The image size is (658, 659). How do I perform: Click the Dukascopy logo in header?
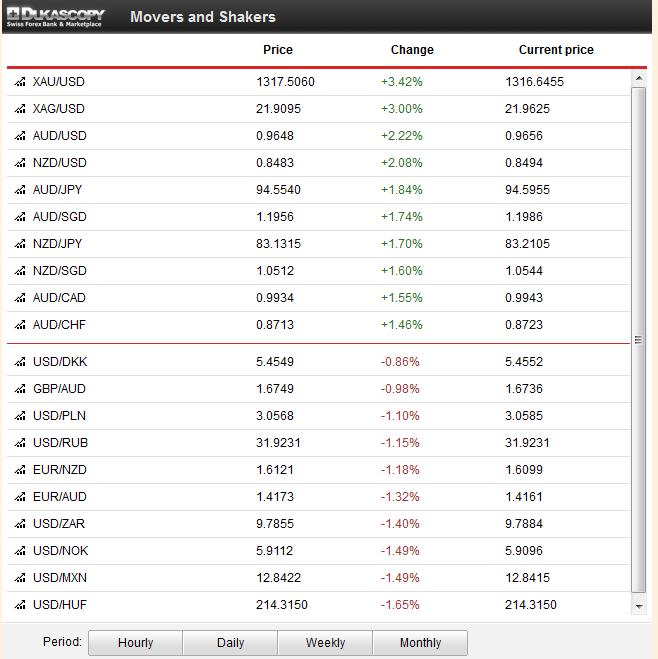(56, 17)
